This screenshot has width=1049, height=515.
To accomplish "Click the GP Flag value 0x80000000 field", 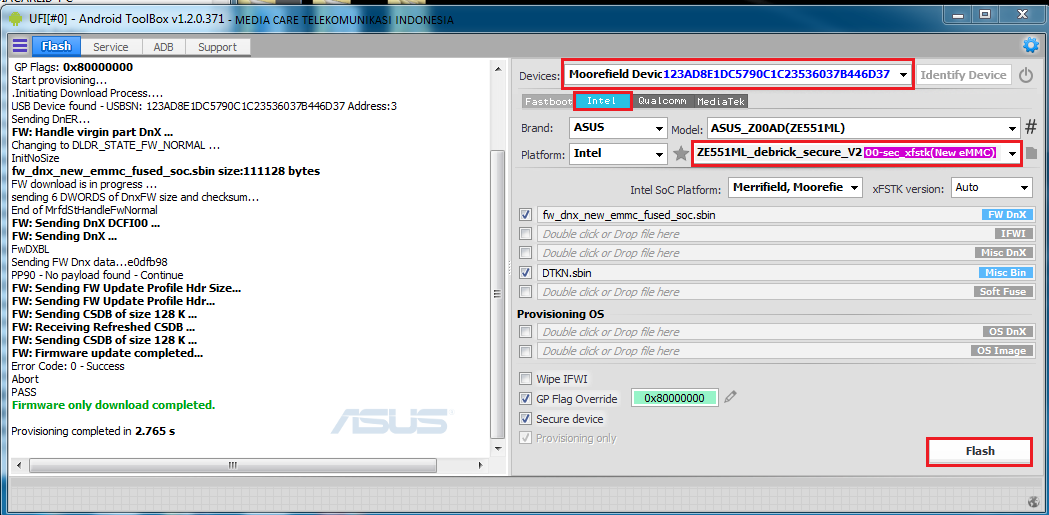I will [x=674, y=398].
